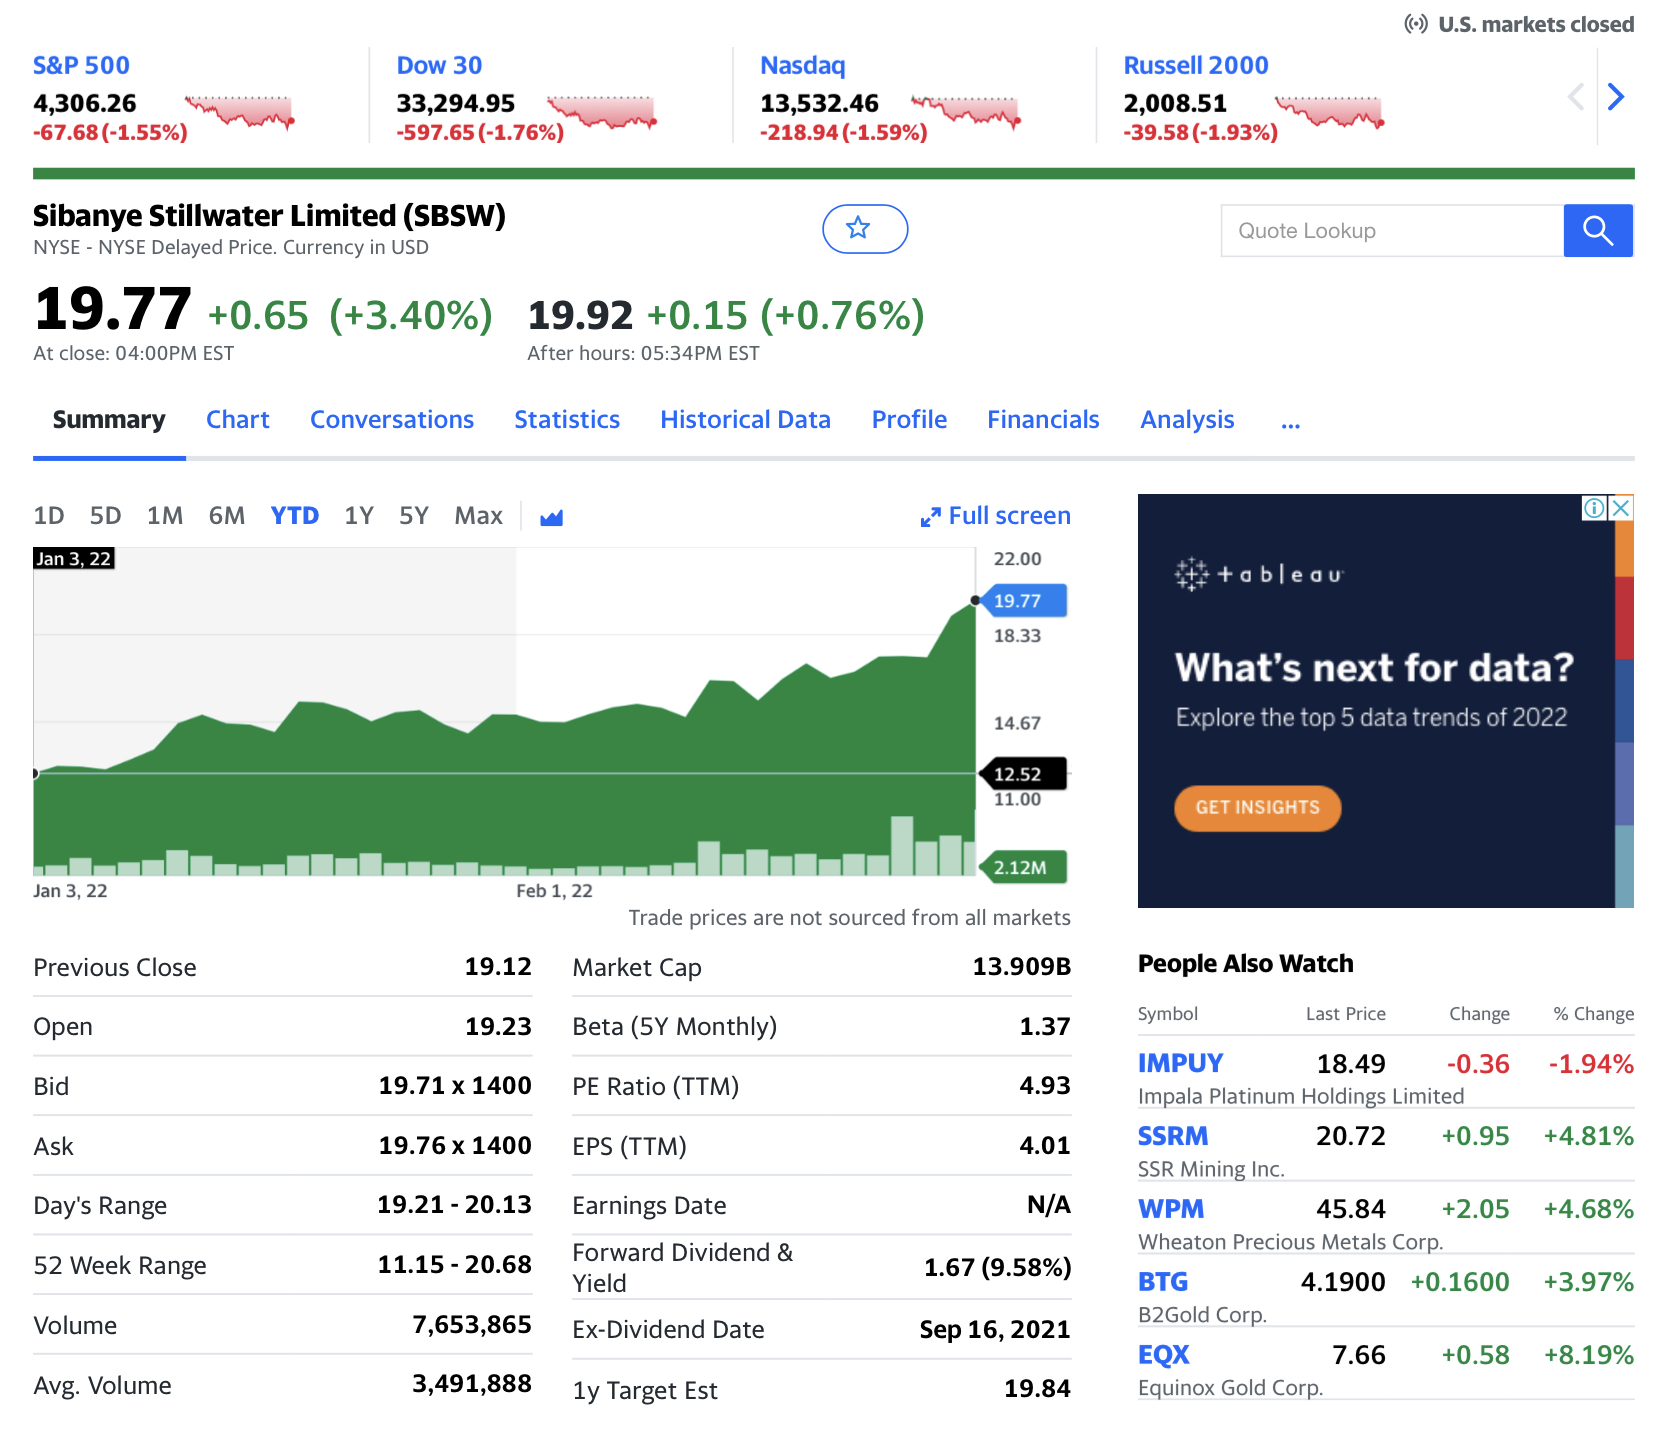This screenshot has height=1440, width=1668.
Task: Click GET INSIGHTS in the Tableau ad
Action: coord(1257,808)
